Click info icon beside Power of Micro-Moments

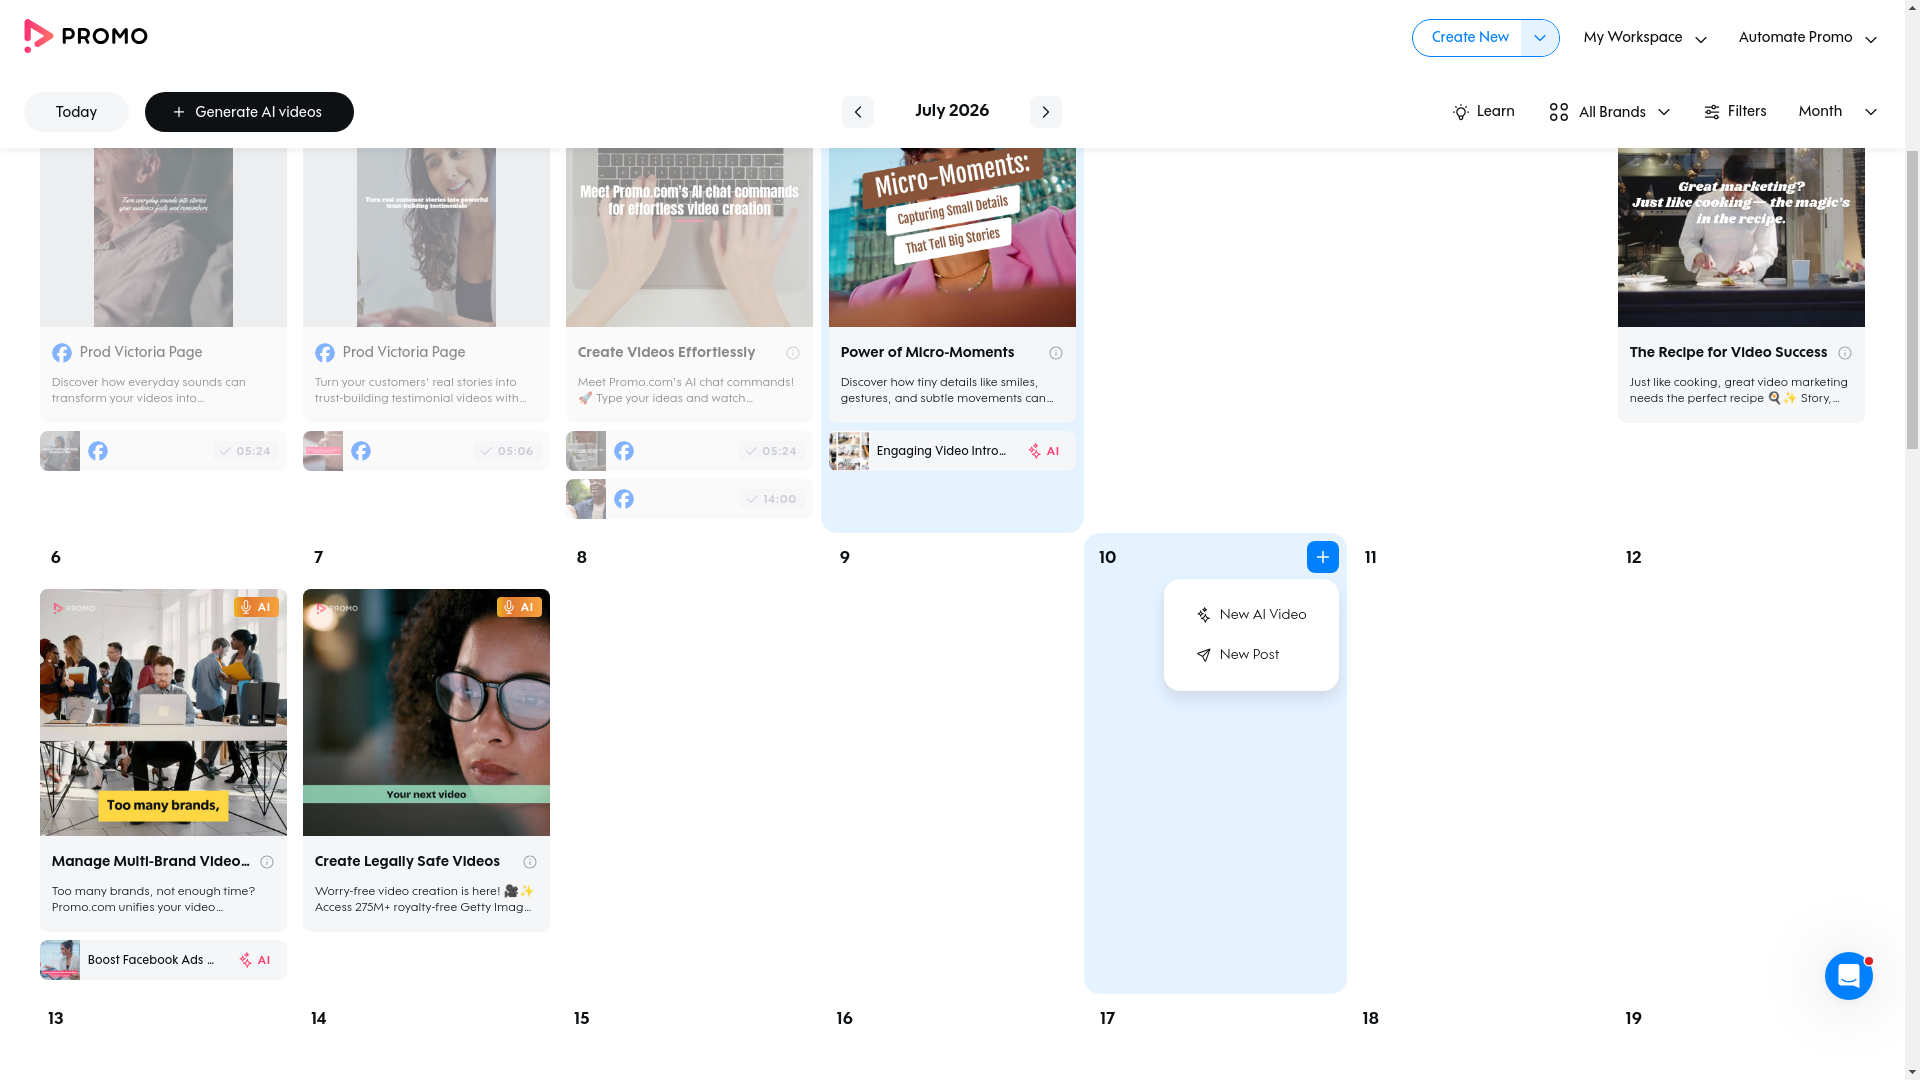1055,353
